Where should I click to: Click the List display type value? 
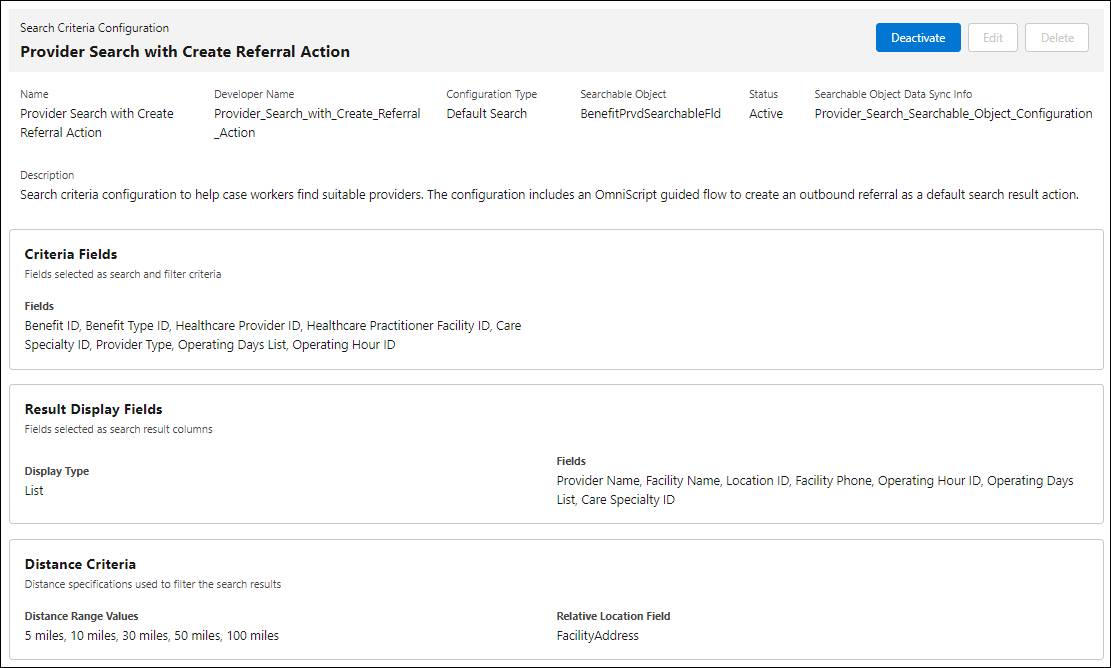click(34, 491)
